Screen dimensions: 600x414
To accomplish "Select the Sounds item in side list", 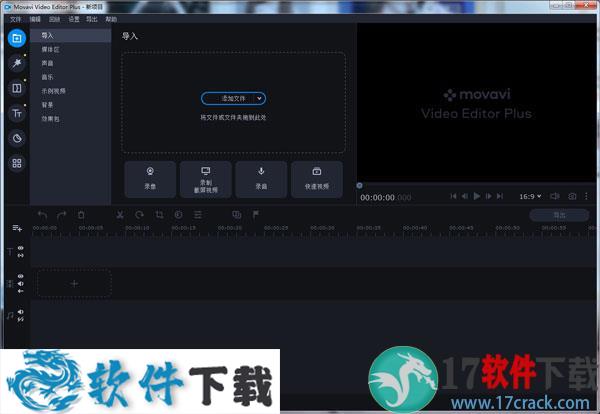I will (71, 63).
